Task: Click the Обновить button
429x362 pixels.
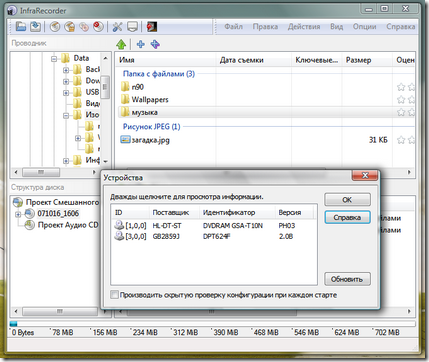Action: [x=347, y=279]
